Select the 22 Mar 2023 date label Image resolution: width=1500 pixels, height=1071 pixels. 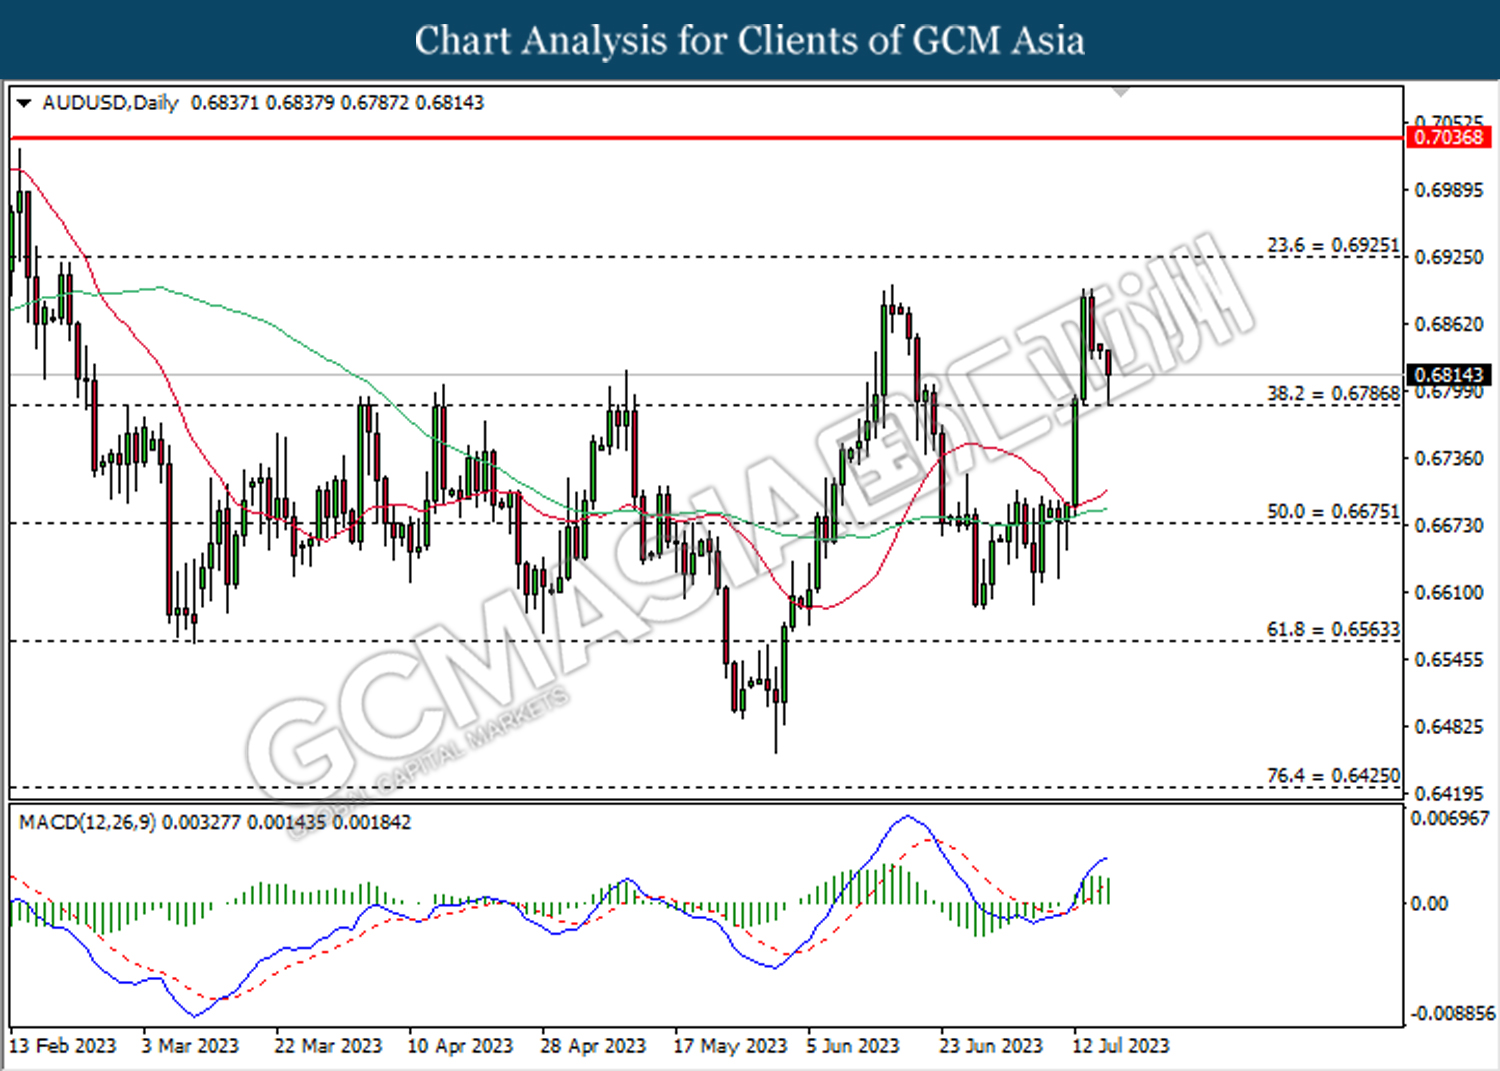[328, 1046]
